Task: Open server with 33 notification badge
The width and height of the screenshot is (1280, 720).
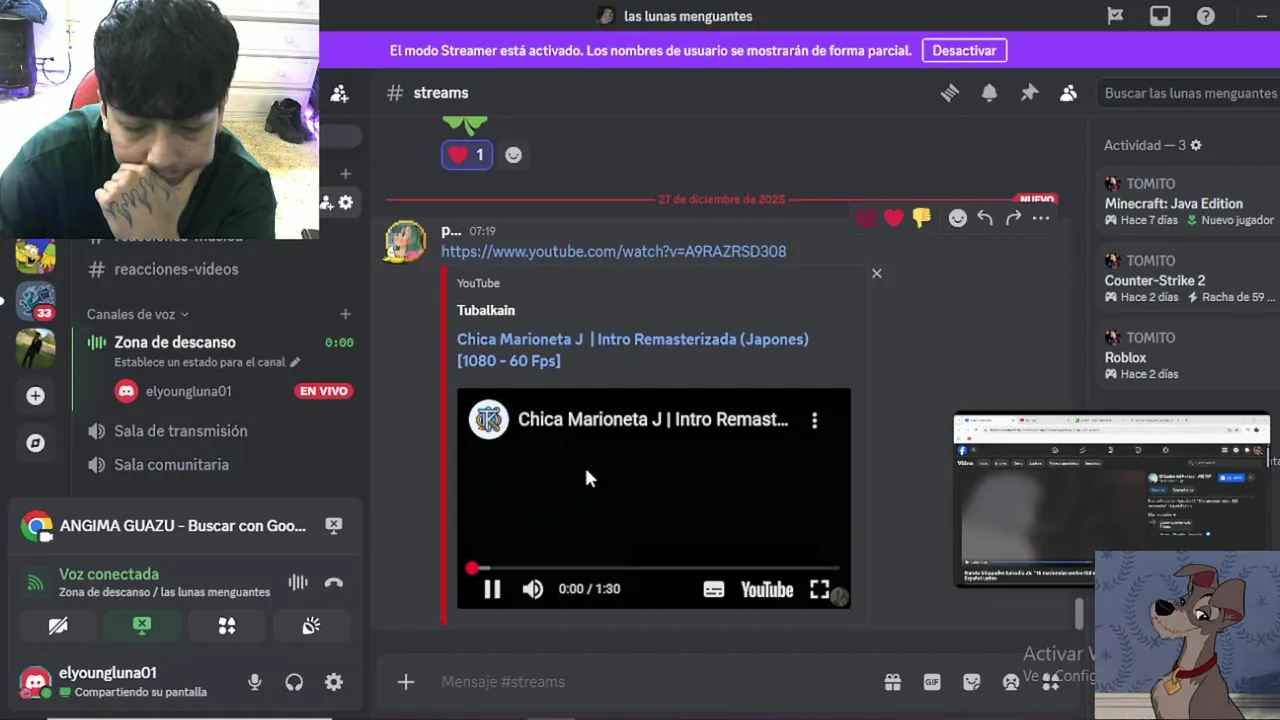Action: [35, 300]
